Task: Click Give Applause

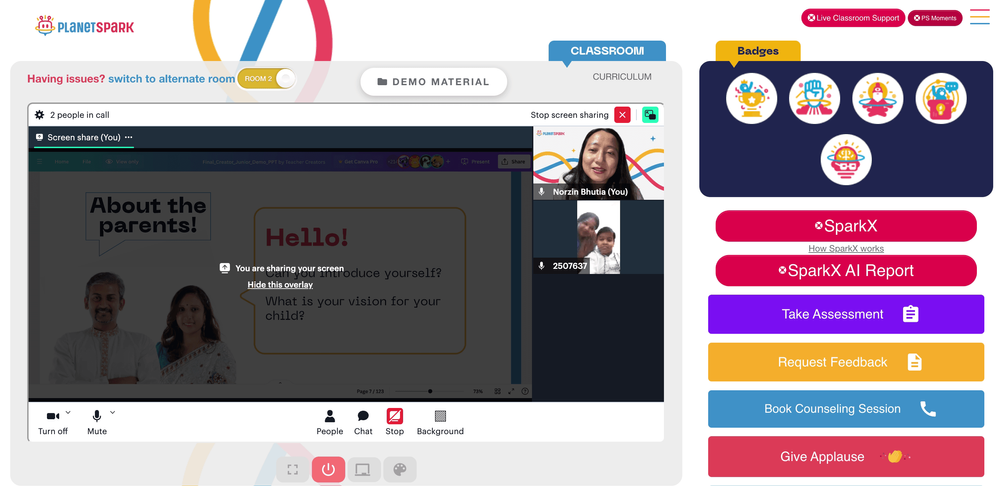Action: tap(846, 457)
